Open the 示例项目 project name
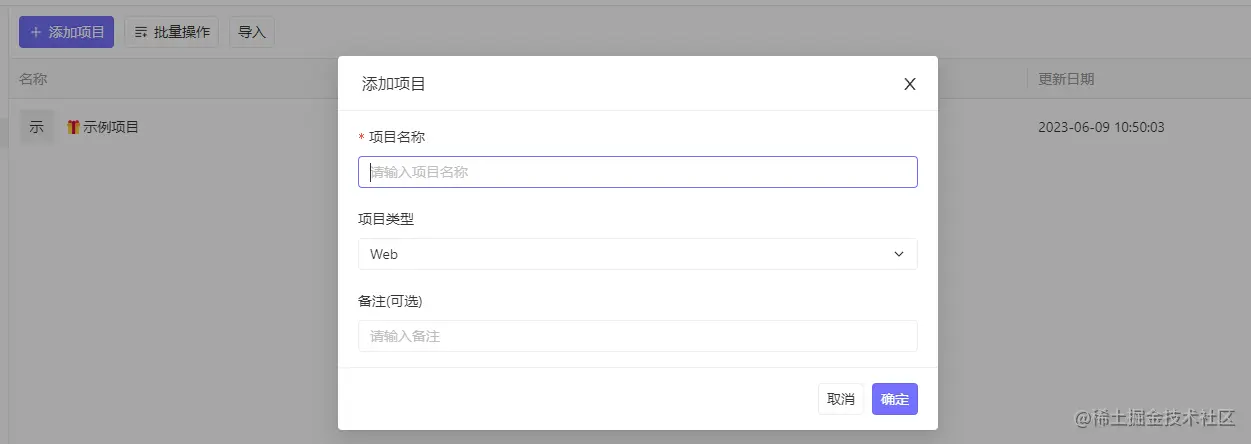The width and height of the screenshot is (1251, 444). pyautogui.click(x=111, y=127)
